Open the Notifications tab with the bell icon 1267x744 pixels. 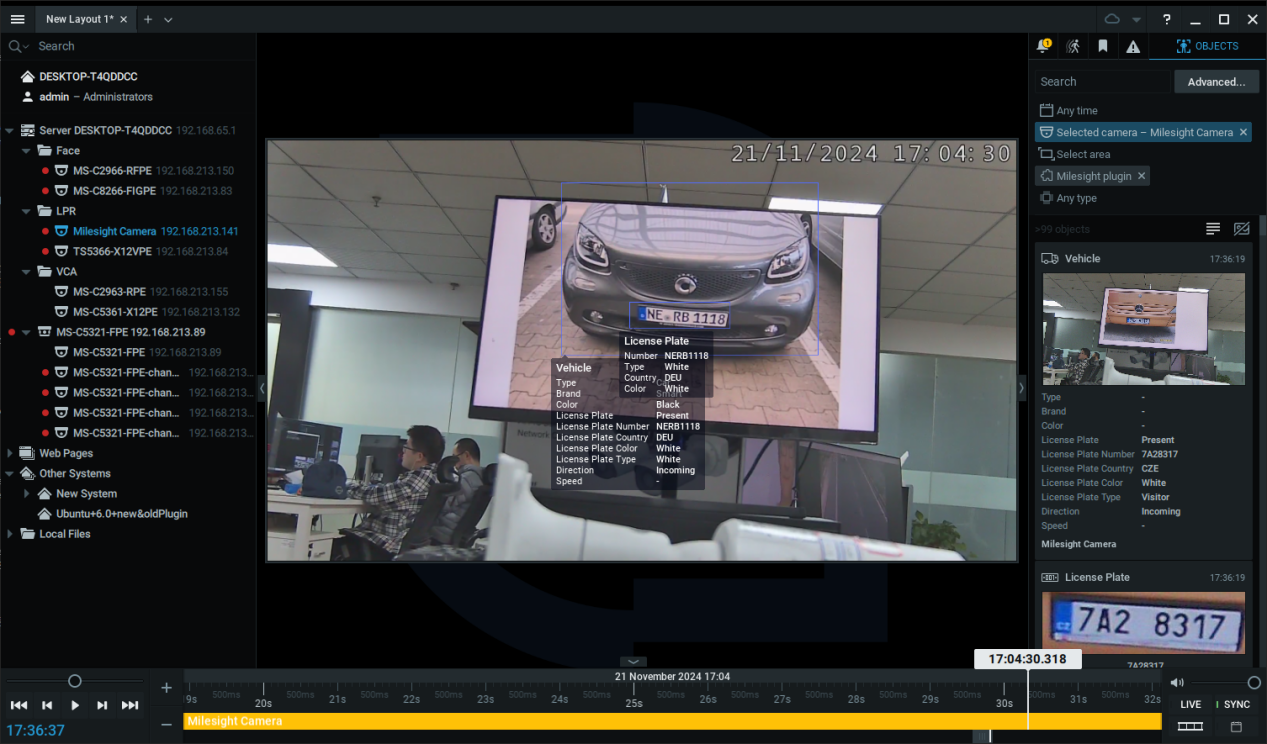(1044, 46)
